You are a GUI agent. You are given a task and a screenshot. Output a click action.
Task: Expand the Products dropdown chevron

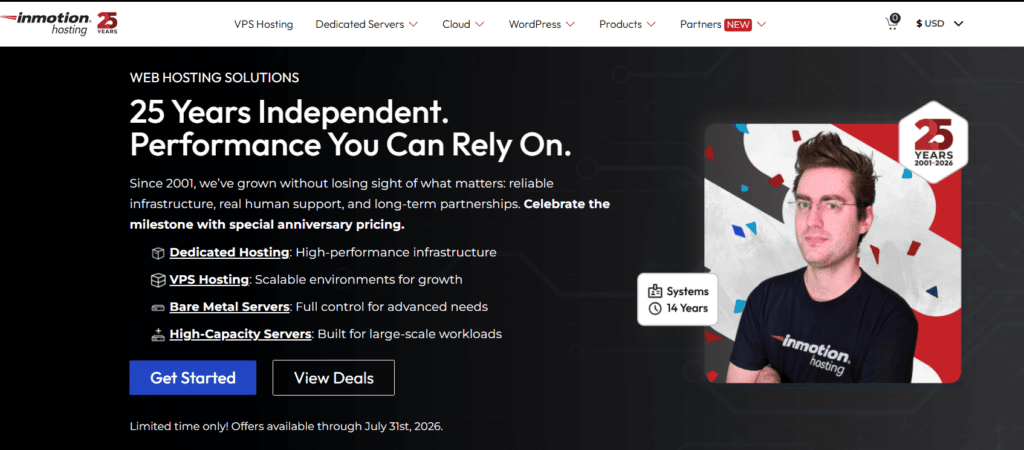[651, 25]
